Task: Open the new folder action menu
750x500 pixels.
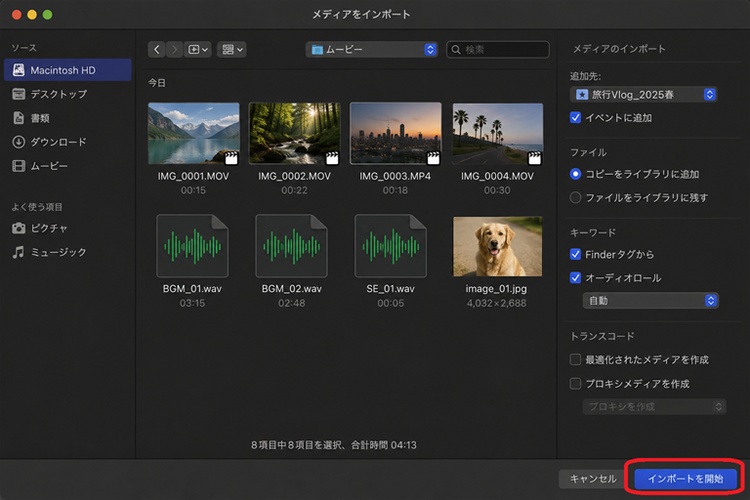Action: pos(198,49)
